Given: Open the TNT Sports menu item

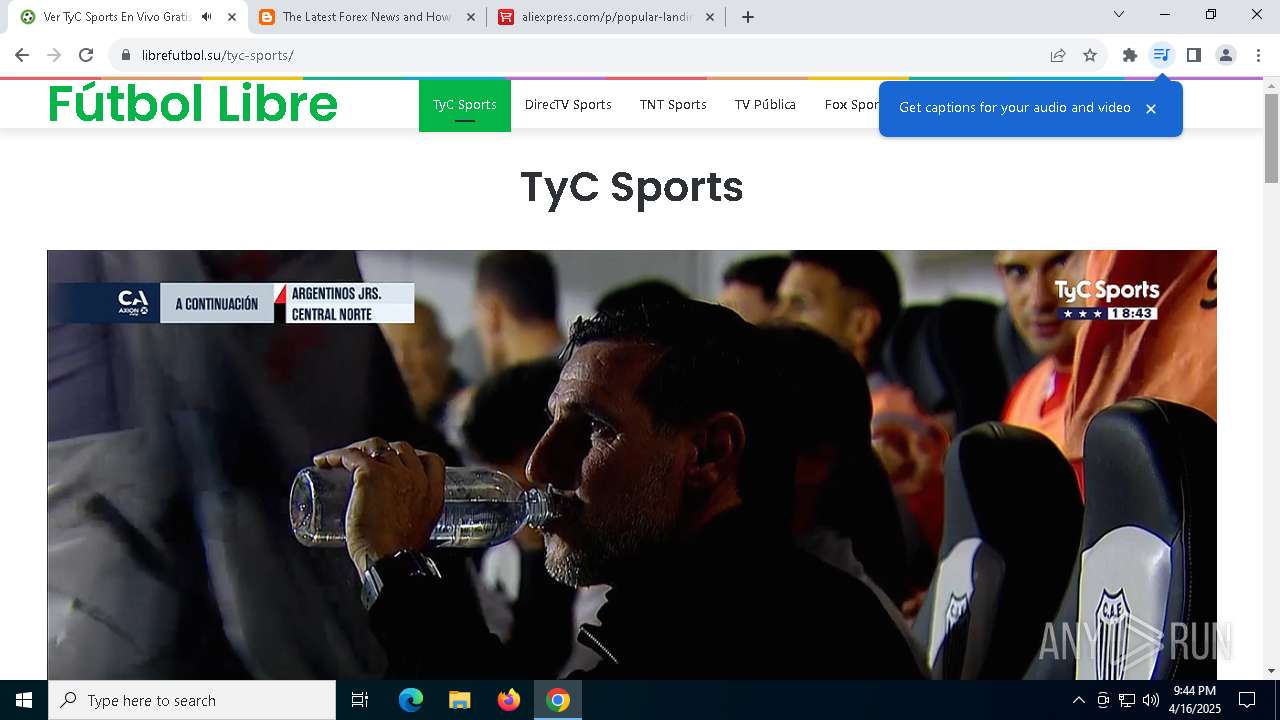Looking at the screenshot, I should click(673, 105).
